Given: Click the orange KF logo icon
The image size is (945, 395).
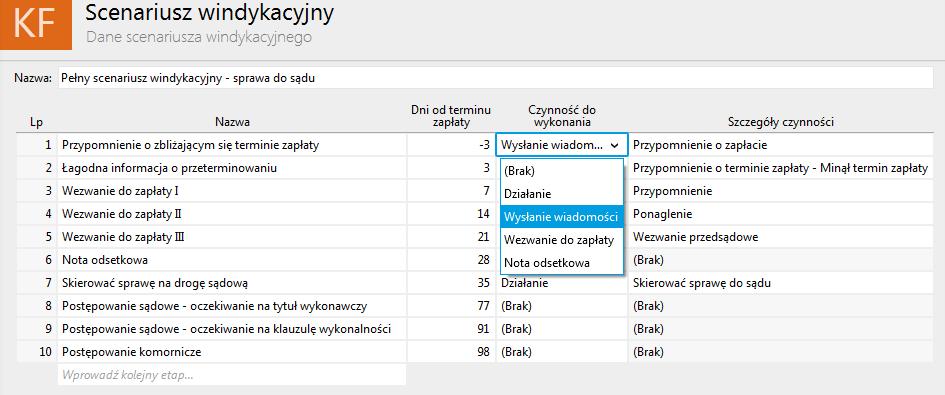Looking at the screenshot, I should coord(36,25).
